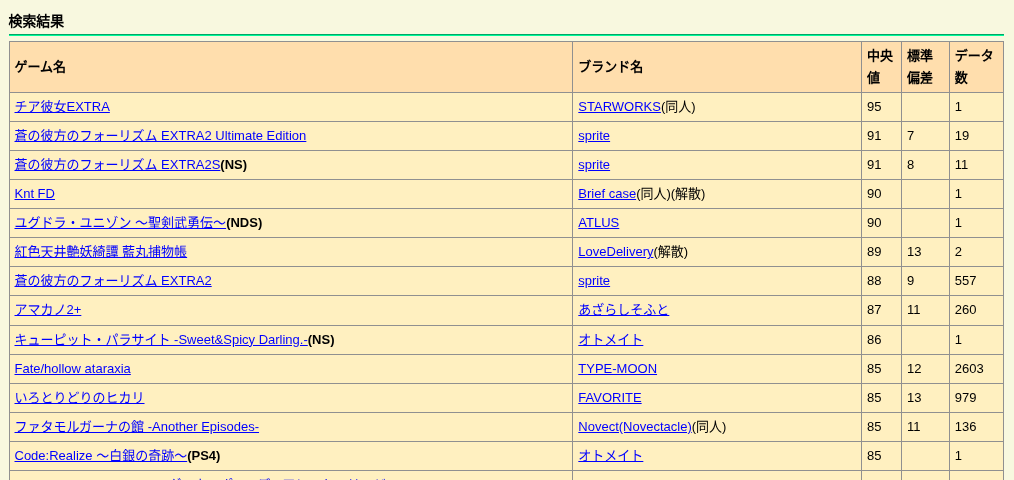Open the FAVORITE brand link
This screenshot has height=480, width=1014.
609,398
